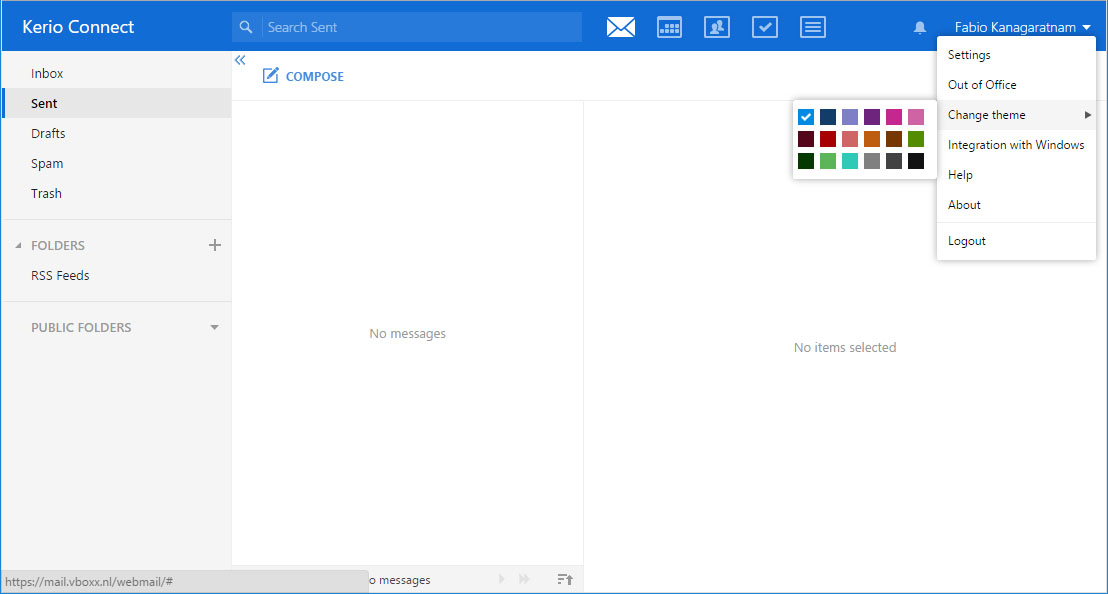Viewport: 1108px width, 594px height.
Task: Click the search magnifier icon
Action: (246, 27)
